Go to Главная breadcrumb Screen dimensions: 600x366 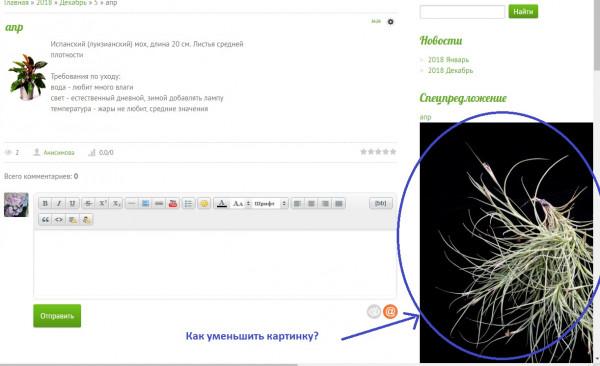coord(16,3)
